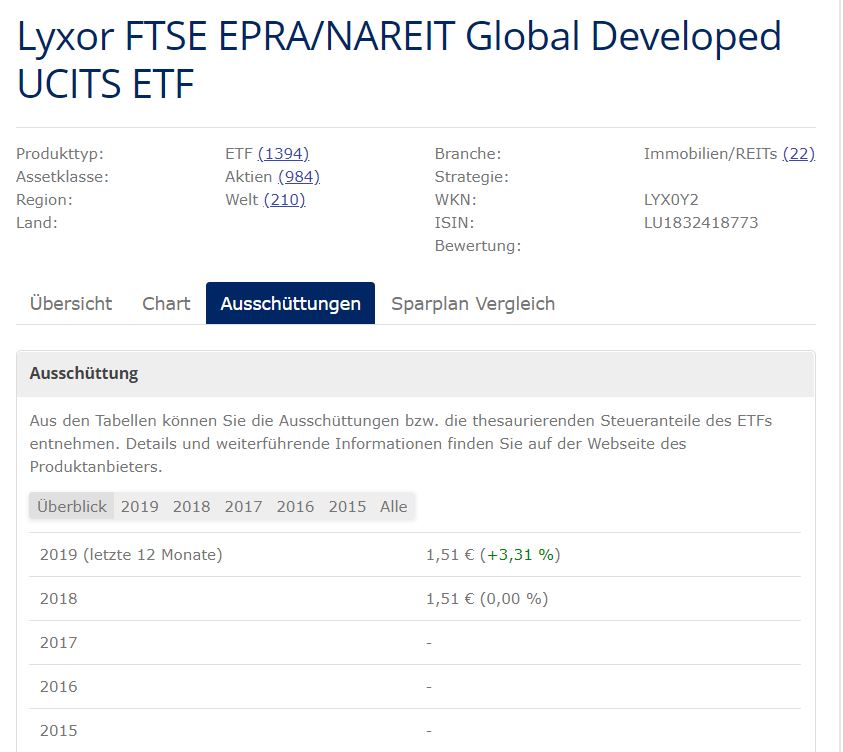Click the Produkttyp label
The width and height of the screenshot is (843, 752).
point(60,154)
